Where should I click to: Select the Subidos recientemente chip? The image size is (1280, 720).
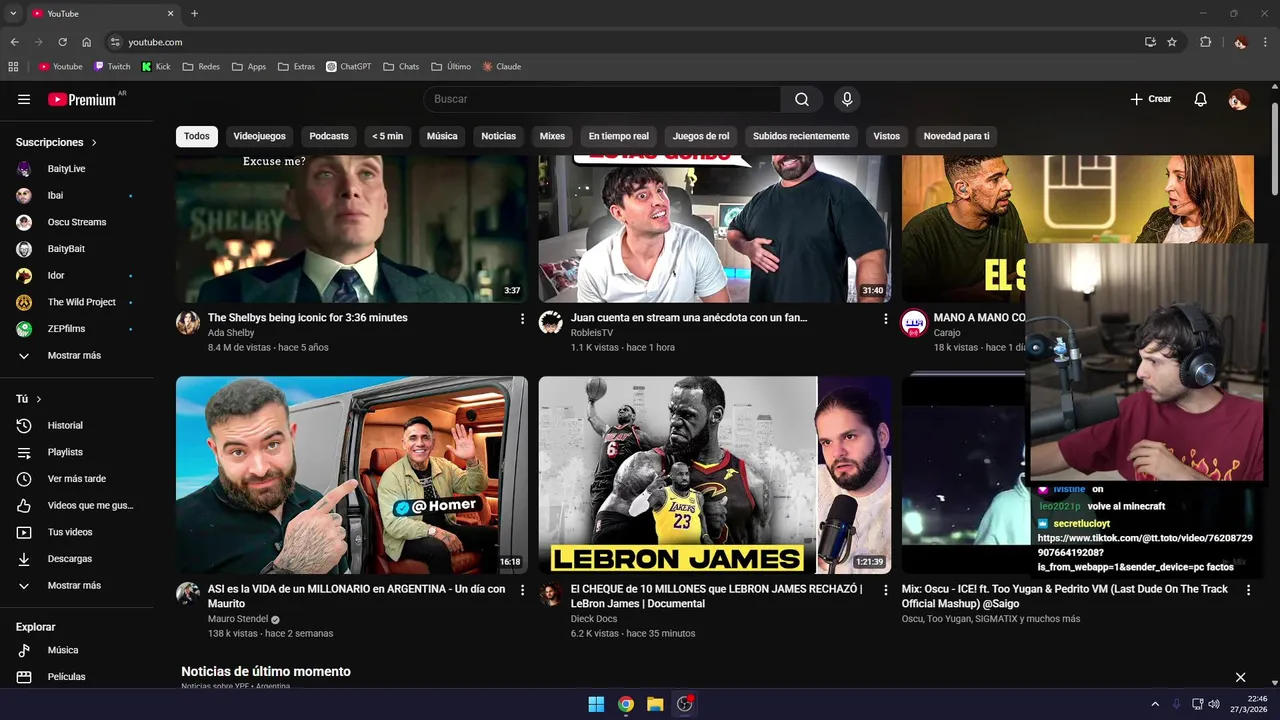pyautogui.click(x=801, y=136)
